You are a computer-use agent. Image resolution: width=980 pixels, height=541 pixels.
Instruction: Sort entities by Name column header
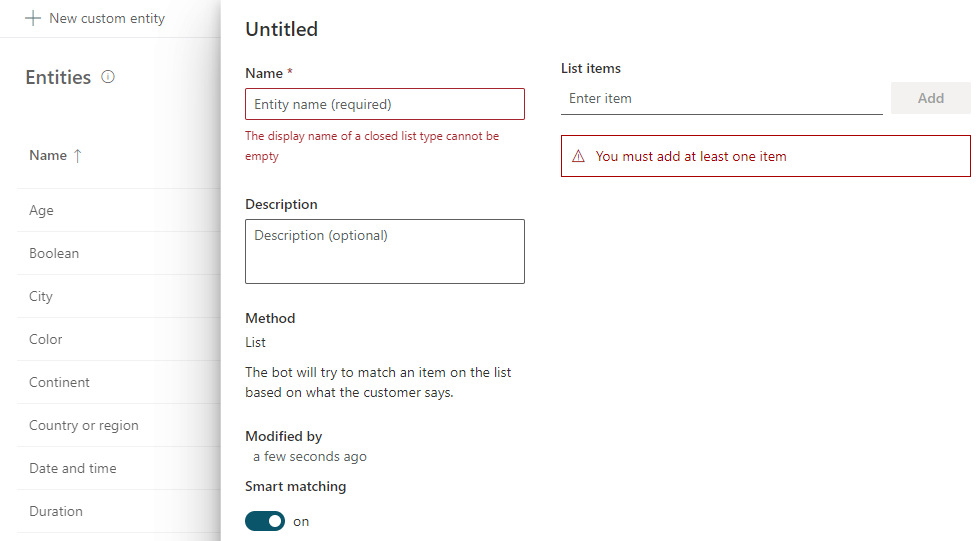[48, 156]
